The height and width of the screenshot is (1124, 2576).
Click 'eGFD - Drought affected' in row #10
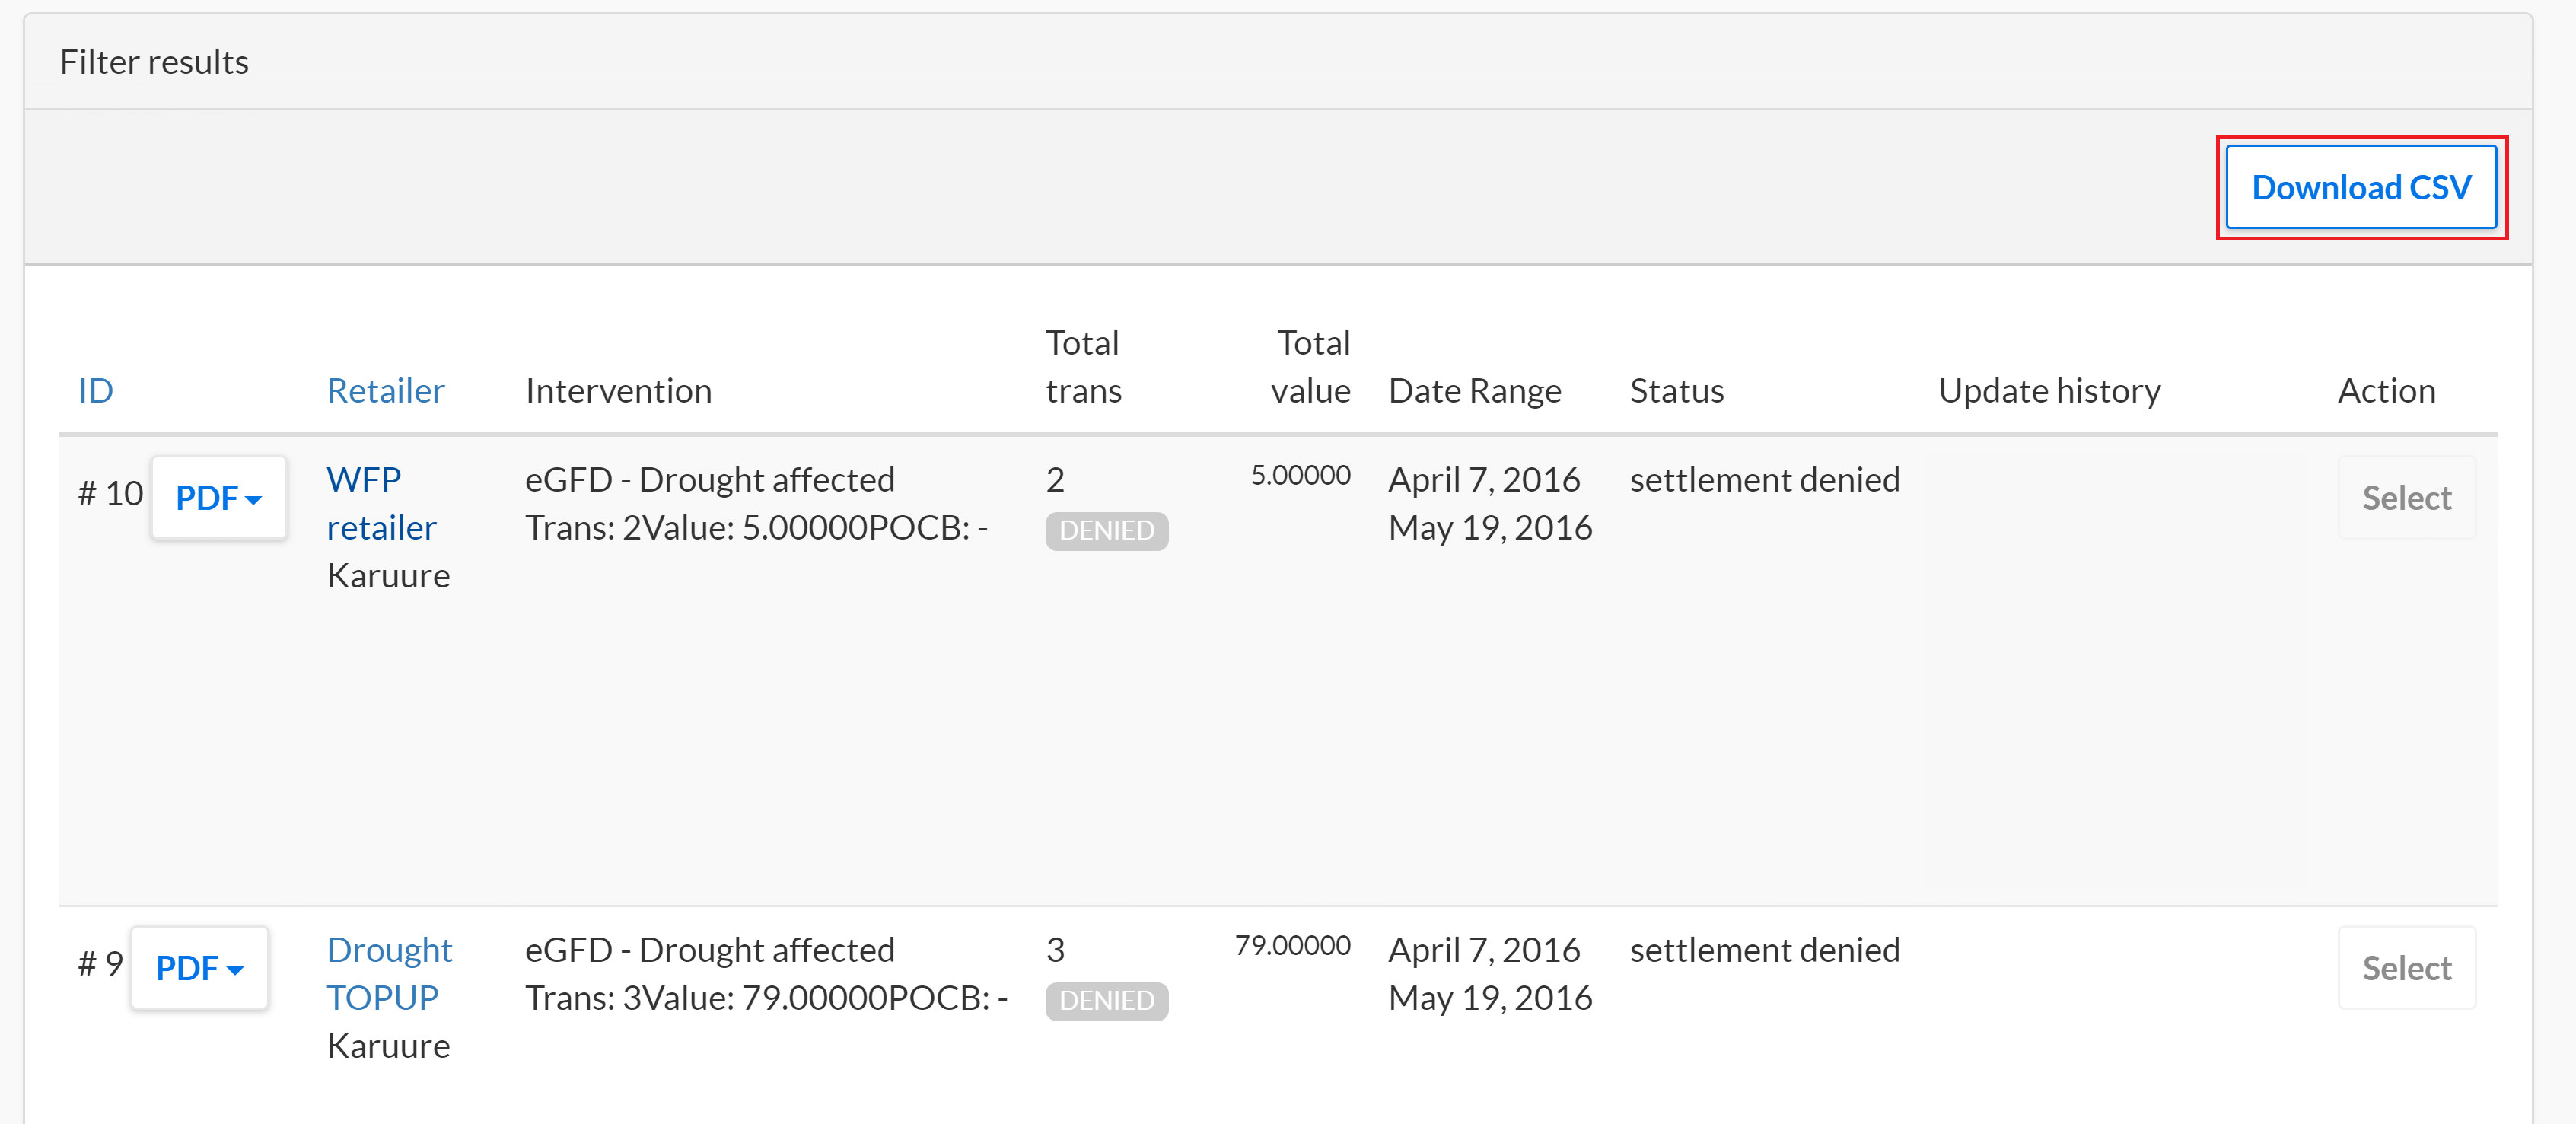[709, 479]
